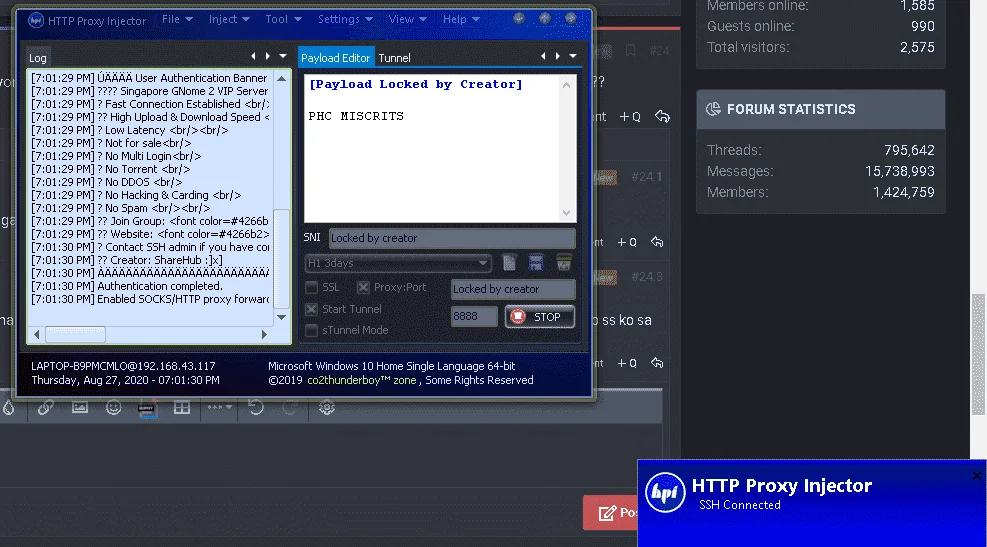
Task: Click the forum editor undo icon
Action: 256,408
